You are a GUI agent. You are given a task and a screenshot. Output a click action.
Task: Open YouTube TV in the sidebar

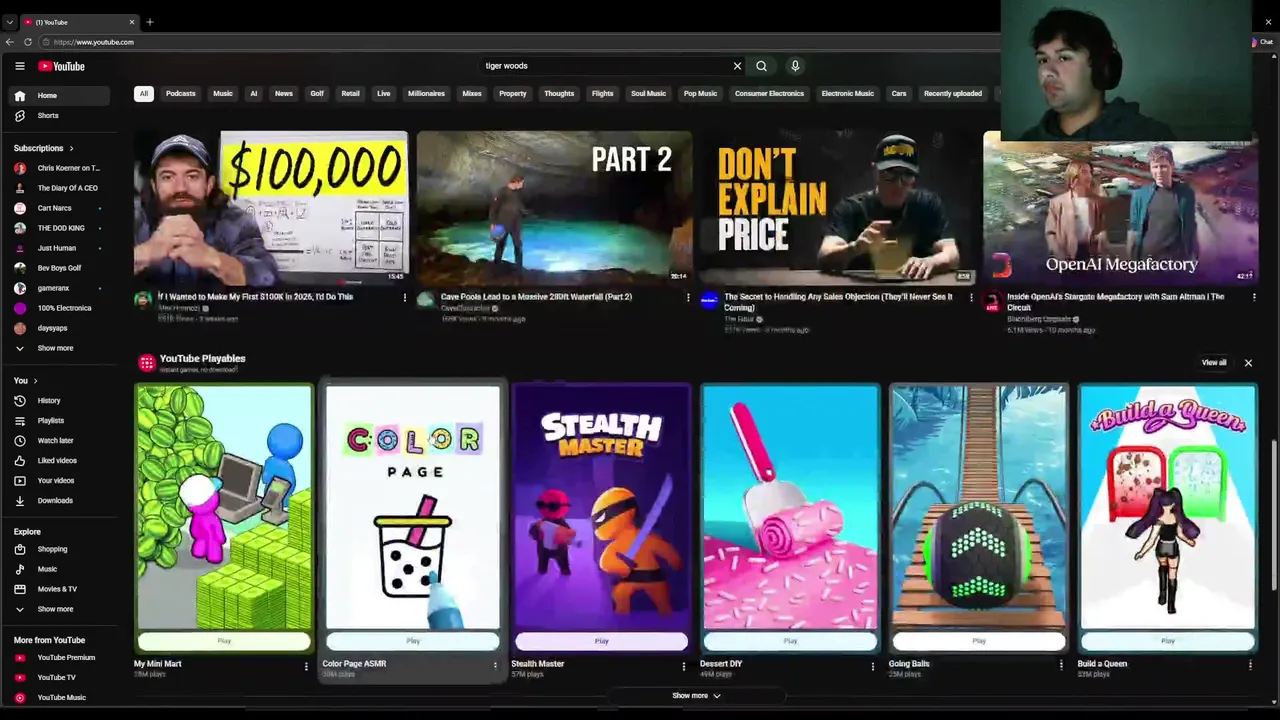59,677
